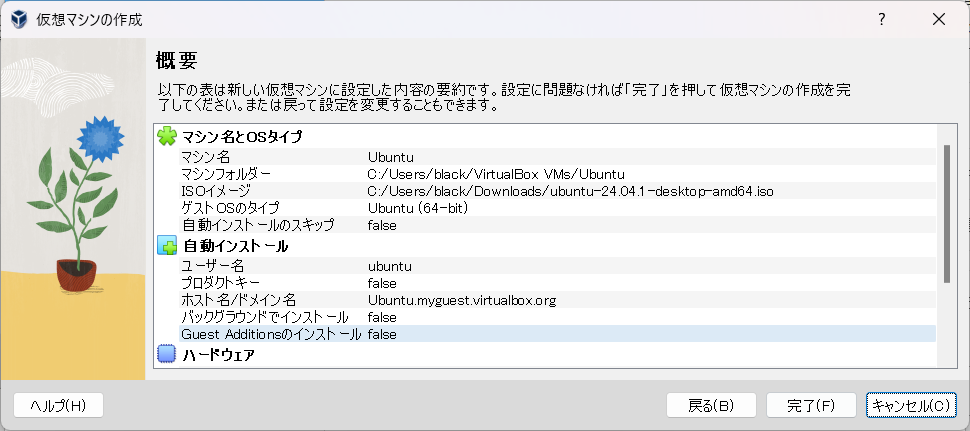
Task: Click the Ubuntu (64-bit) value
Action: coord(418,208)
